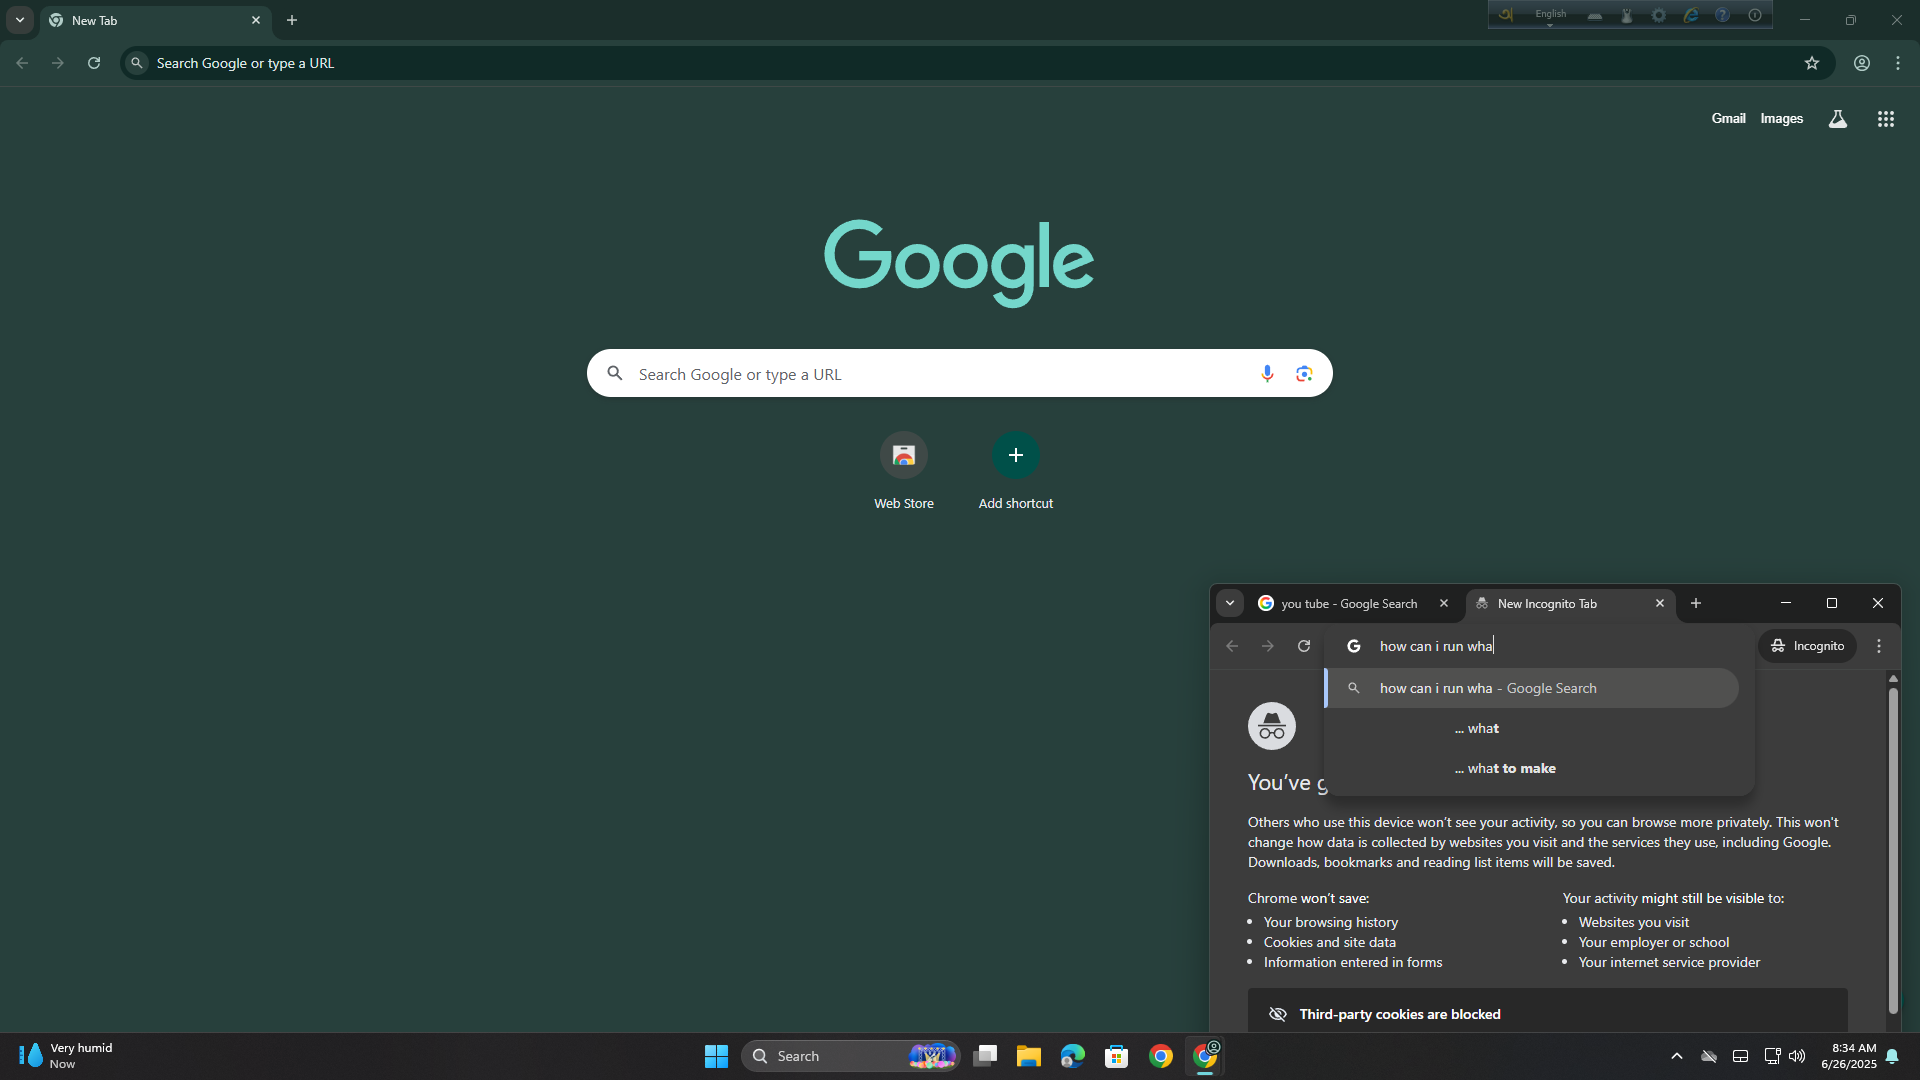Open the clock showing 8:34 AM
Screen dimensions: 1920x1080
[1848, 1056]
